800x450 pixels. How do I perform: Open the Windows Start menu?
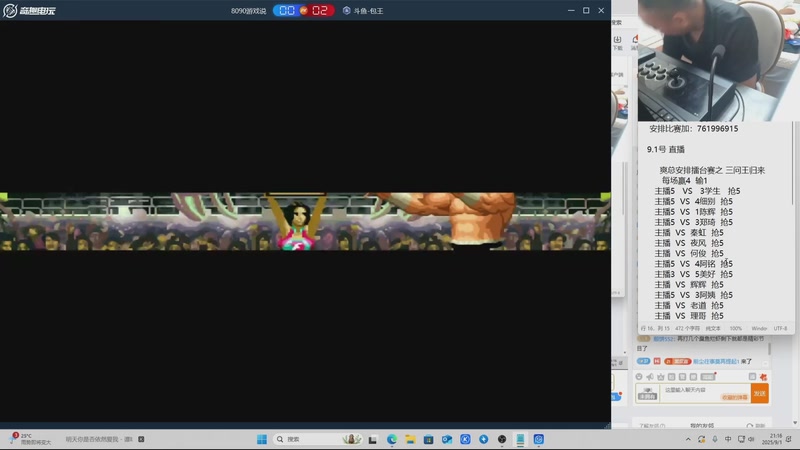[262, 439]
